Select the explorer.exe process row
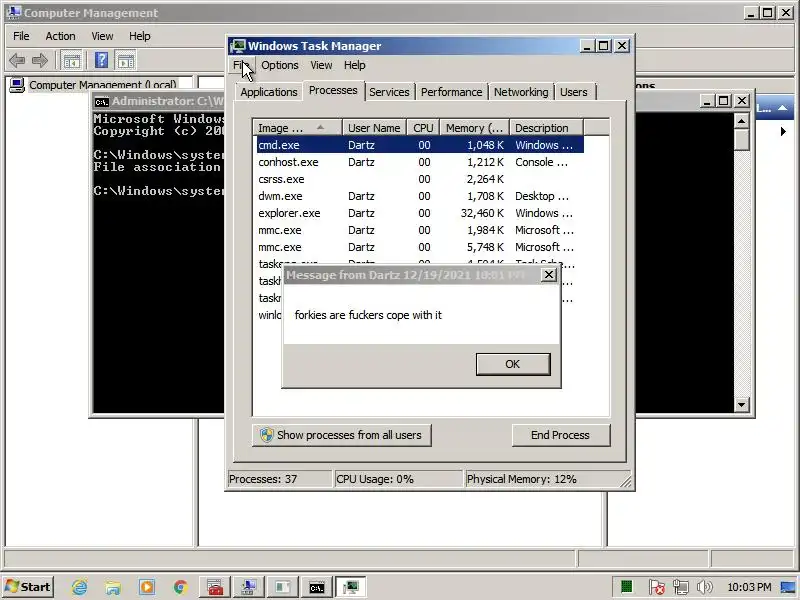Image resolution: width=800 pixels, height=600 pixels. 420,213
